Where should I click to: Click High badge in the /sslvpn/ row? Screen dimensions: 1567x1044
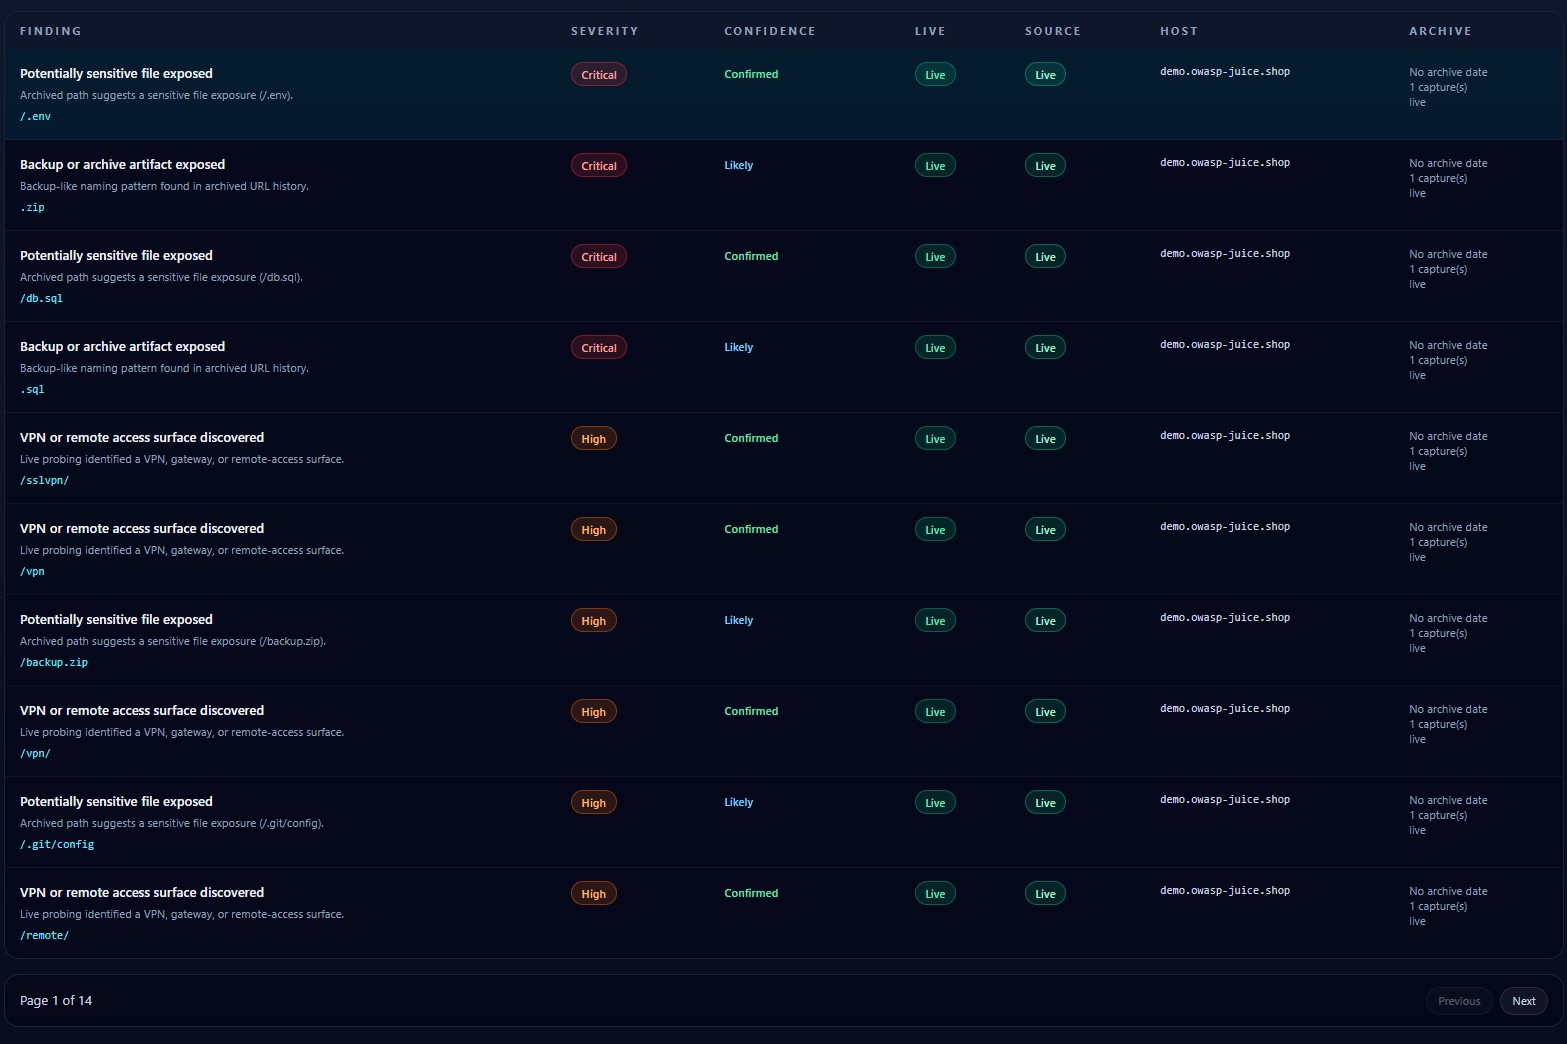[594, 439]
